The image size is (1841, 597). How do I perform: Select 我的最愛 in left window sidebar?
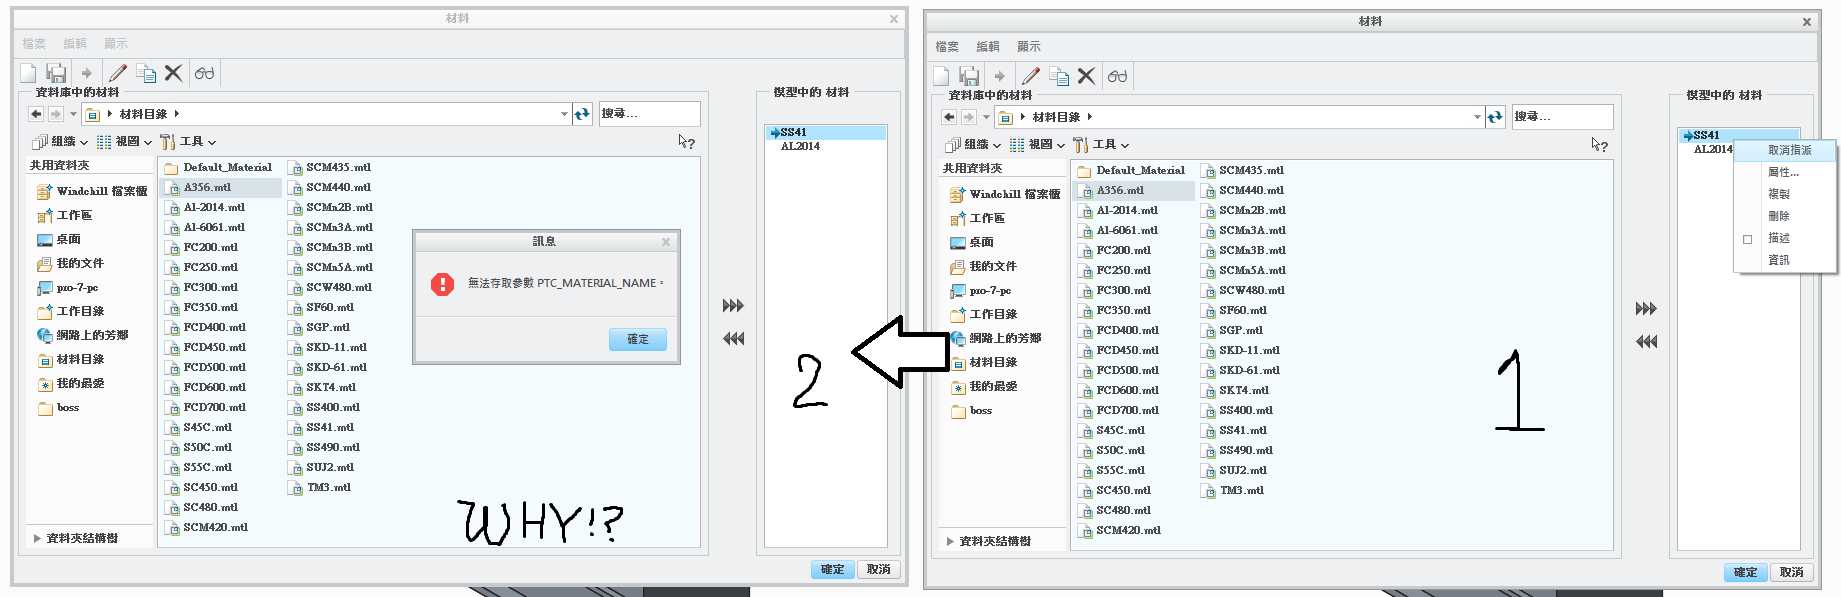[x=70, y=383]
